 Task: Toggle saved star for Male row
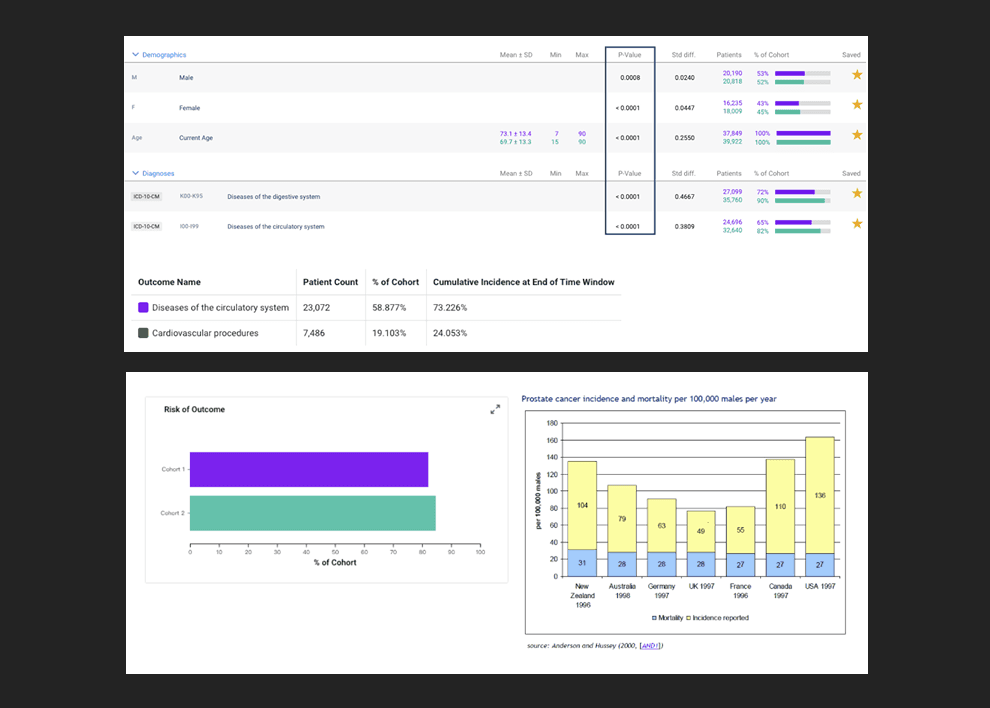[x=856, y=75]
